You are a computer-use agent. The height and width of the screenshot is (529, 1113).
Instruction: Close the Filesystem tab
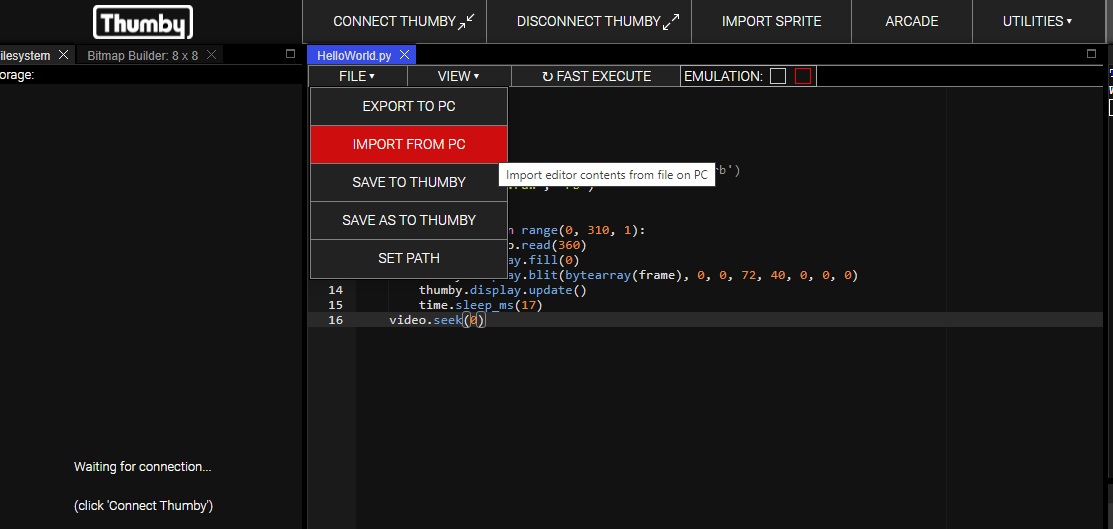tap(63, 55)
